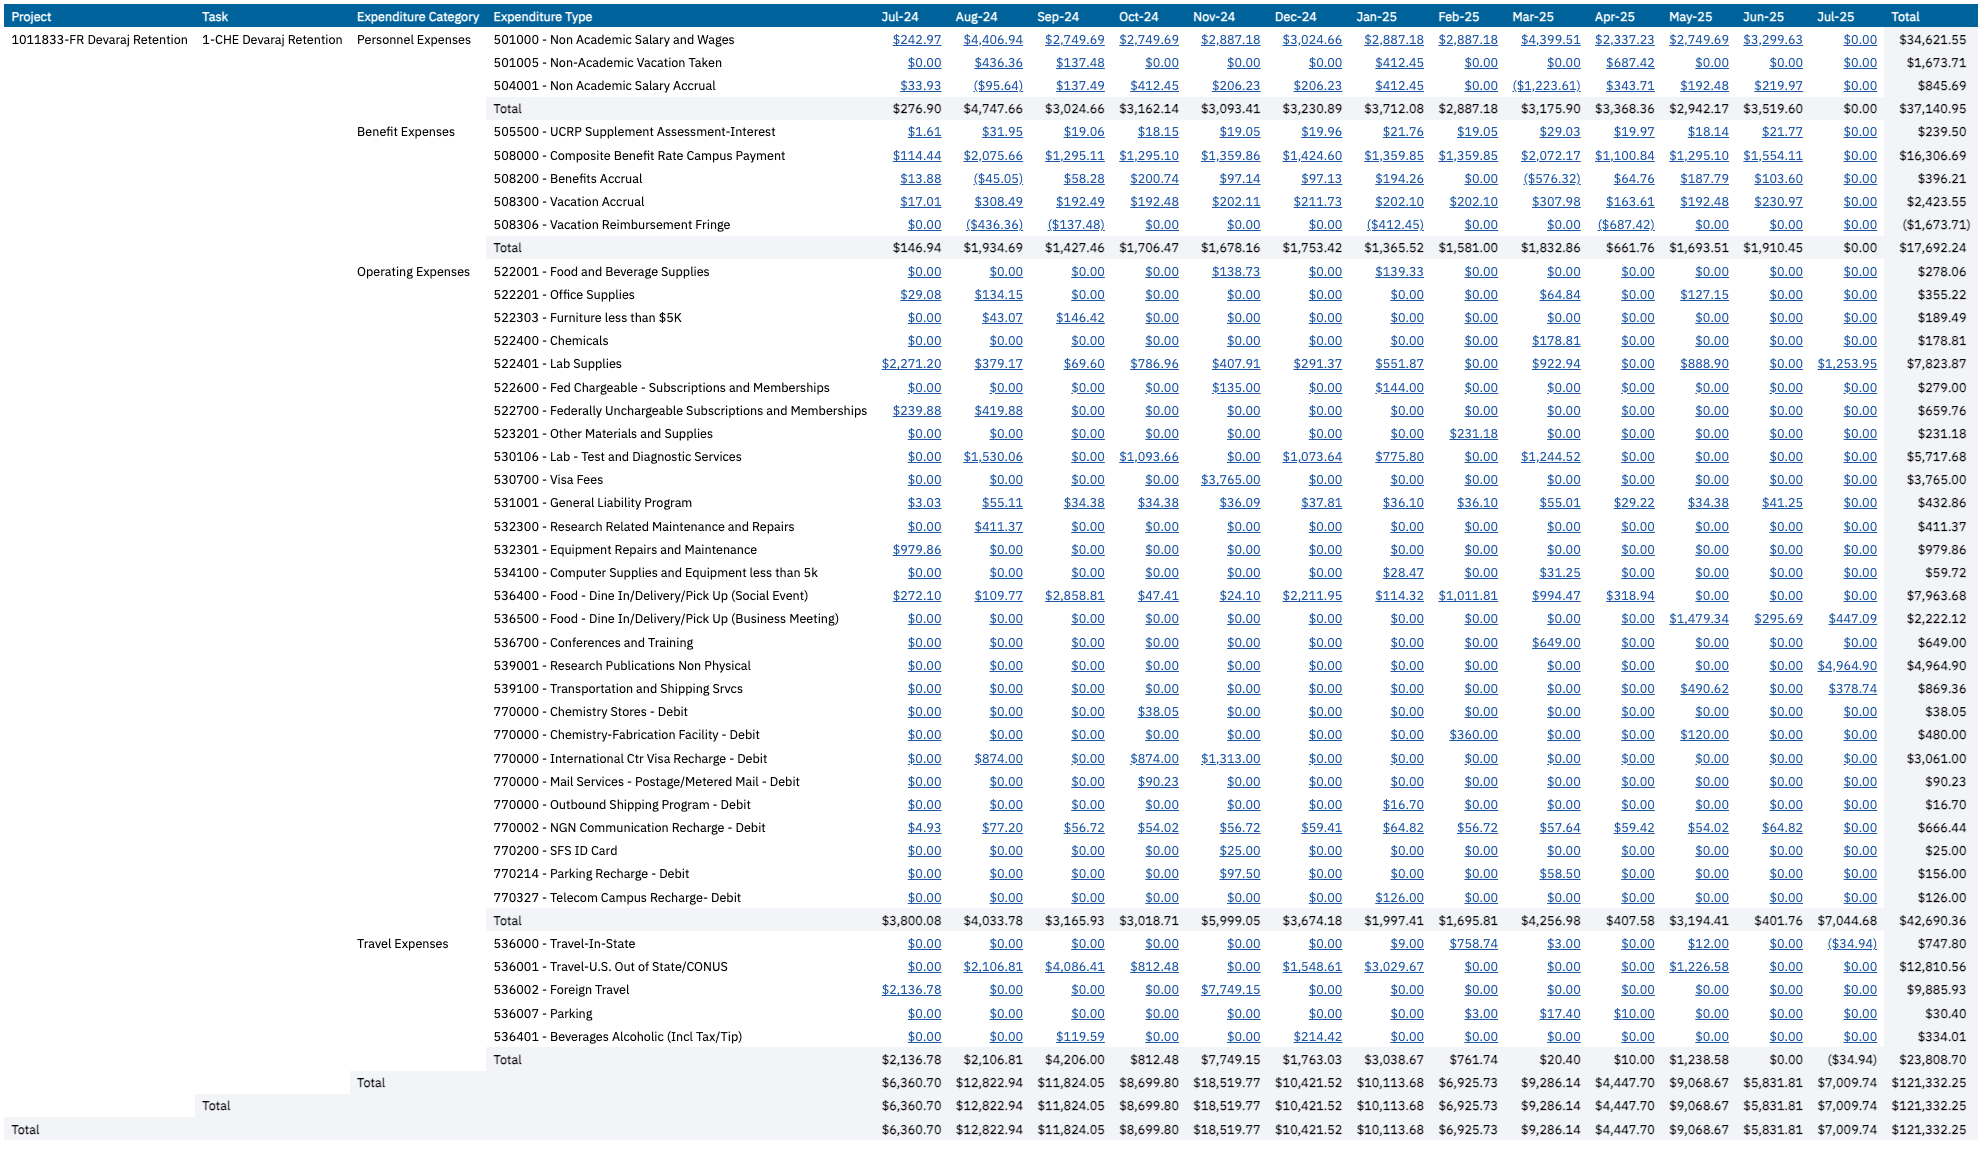The height and width of the screenshot is (1149, 1982).
Task: Click the $490.62 Transportation and Shipping May-25 amount
Action: (x=1704, y=689)
